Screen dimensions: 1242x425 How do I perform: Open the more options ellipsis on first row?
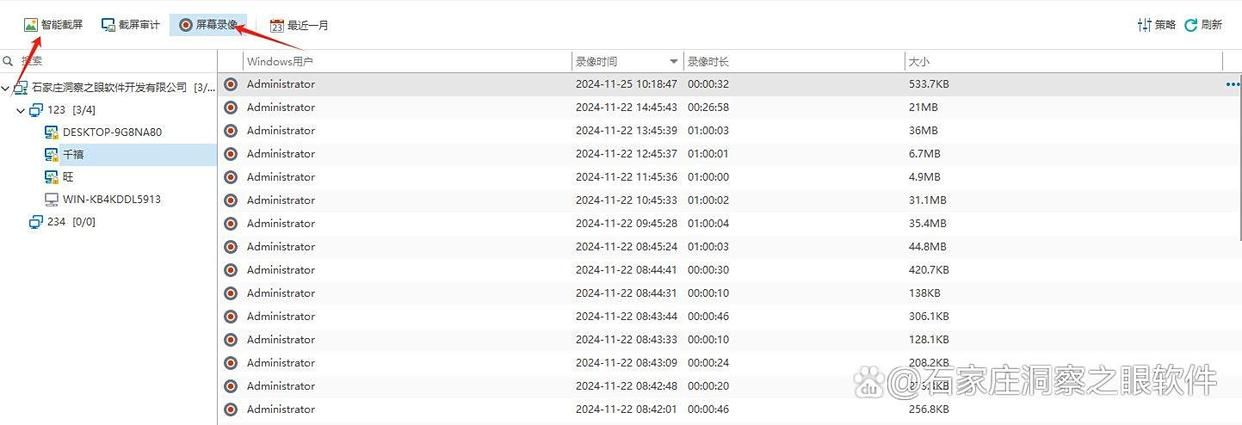(x=1232, y=85)
